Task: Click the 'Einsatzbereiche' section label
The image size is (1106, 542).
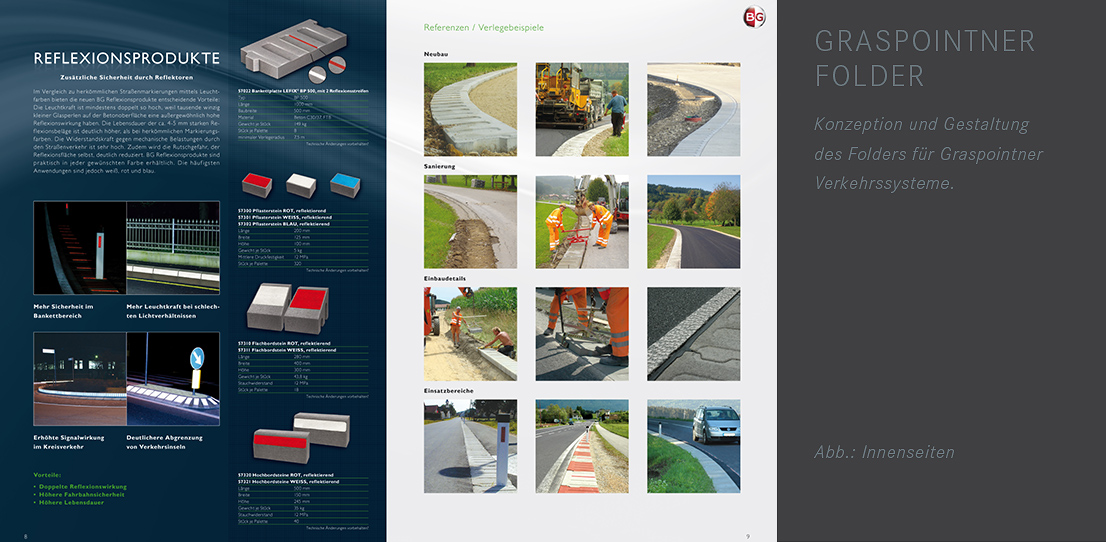Action: click(x=449, y=390)
